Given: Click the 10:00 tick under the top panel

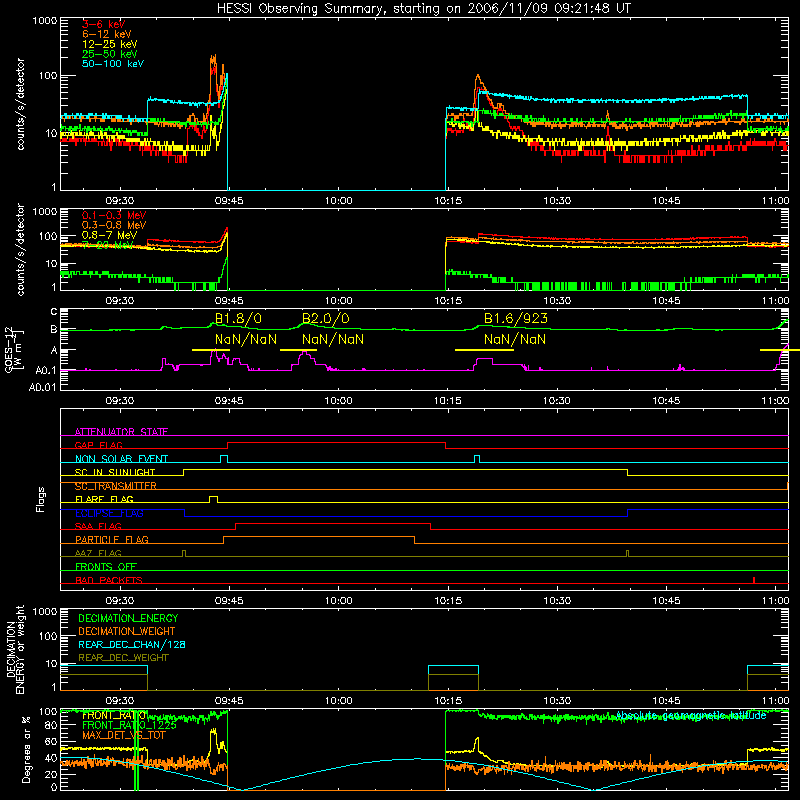Looking at the screenshot, I should click(339, 201).
